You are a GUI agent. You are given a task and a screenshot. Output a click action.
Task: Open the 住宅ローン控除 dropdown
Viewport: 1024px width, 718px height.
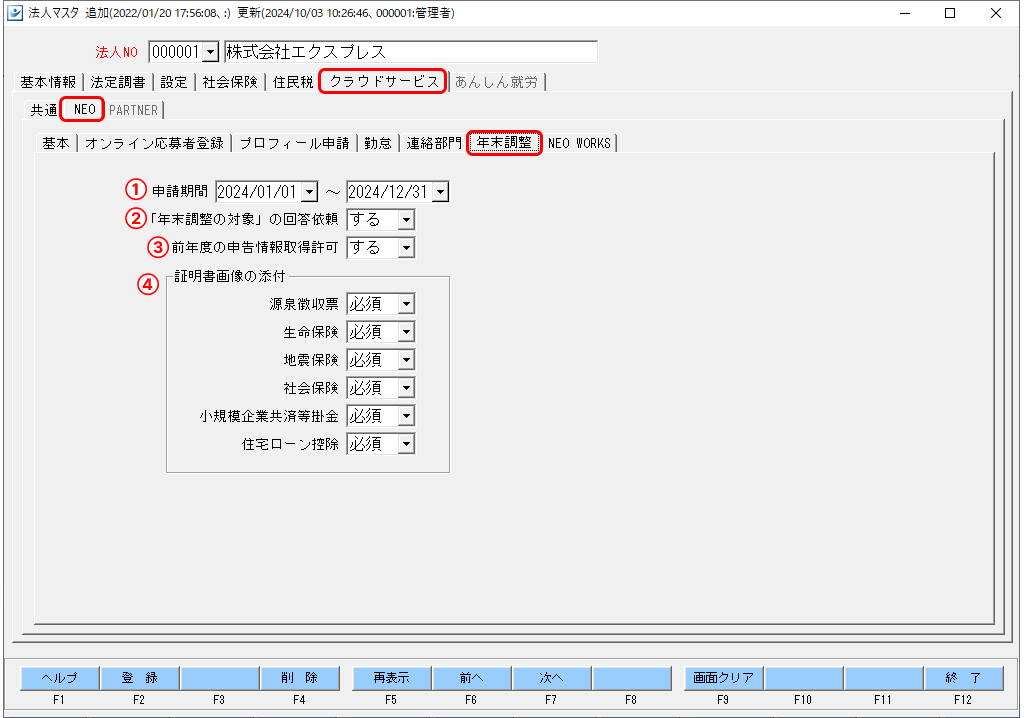coord(406,445)
